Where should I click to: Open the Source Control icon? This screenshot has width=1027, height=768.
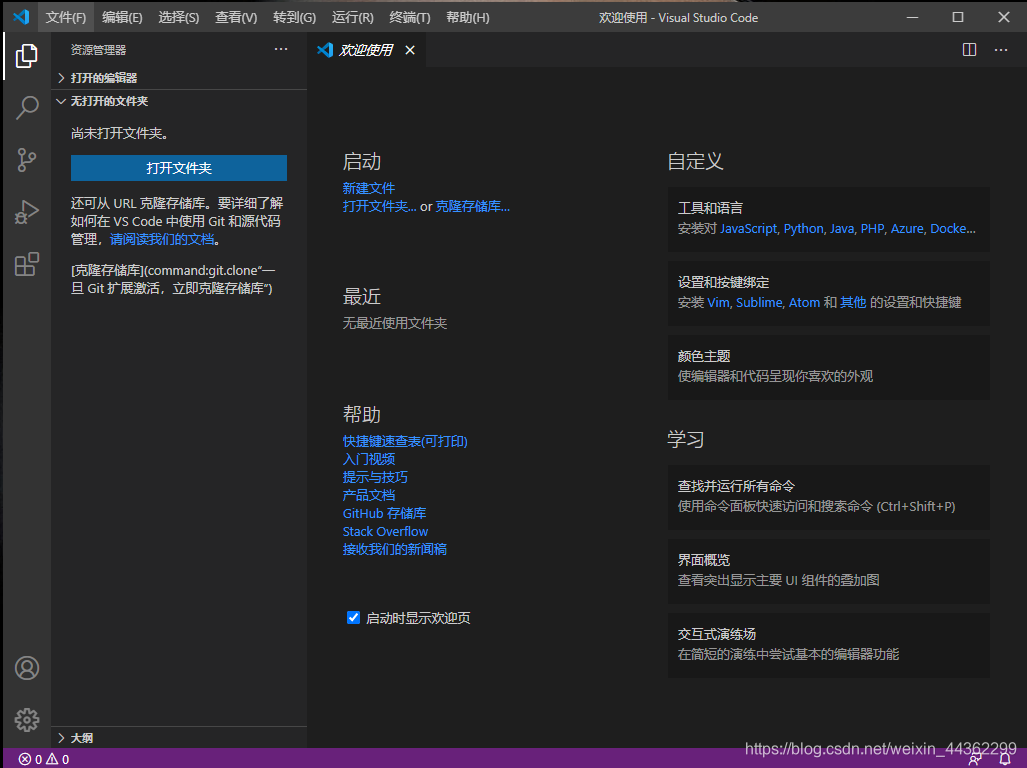26,160
